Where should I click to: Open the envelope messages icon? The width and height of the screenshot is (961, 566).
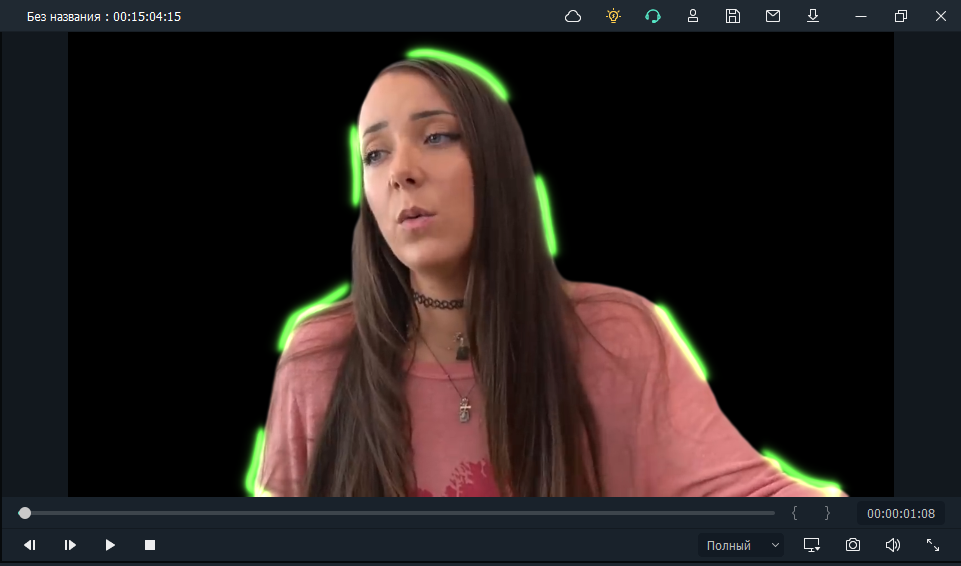pos(773,16)
